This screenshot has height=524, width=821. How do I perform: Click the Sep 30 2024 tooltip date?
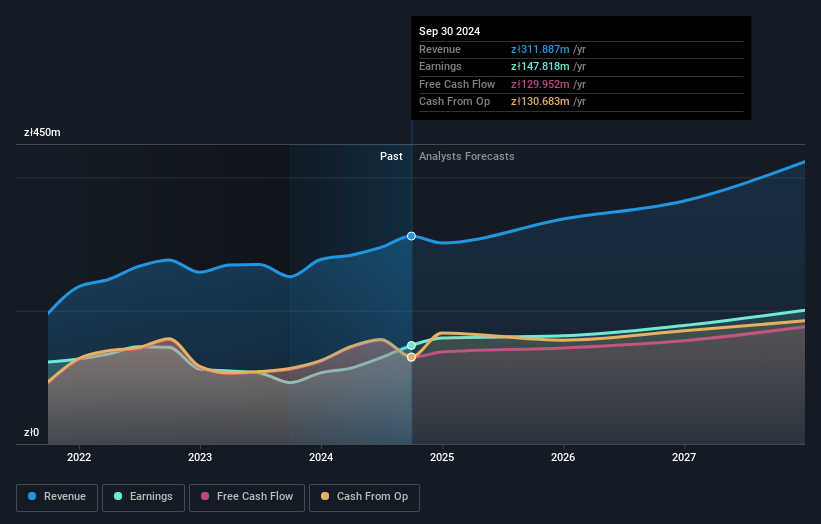[449, 31]
